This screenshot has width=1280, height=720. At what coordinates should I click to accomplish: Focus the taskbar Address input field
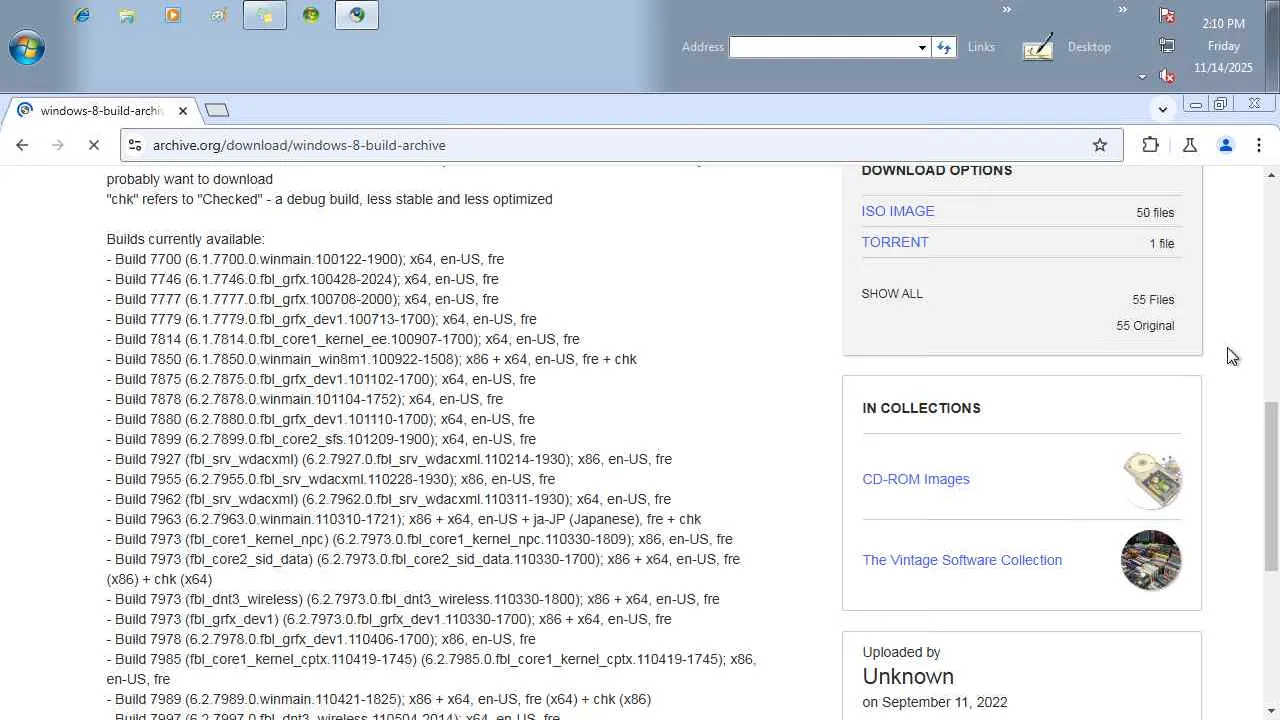coord(823,47)
